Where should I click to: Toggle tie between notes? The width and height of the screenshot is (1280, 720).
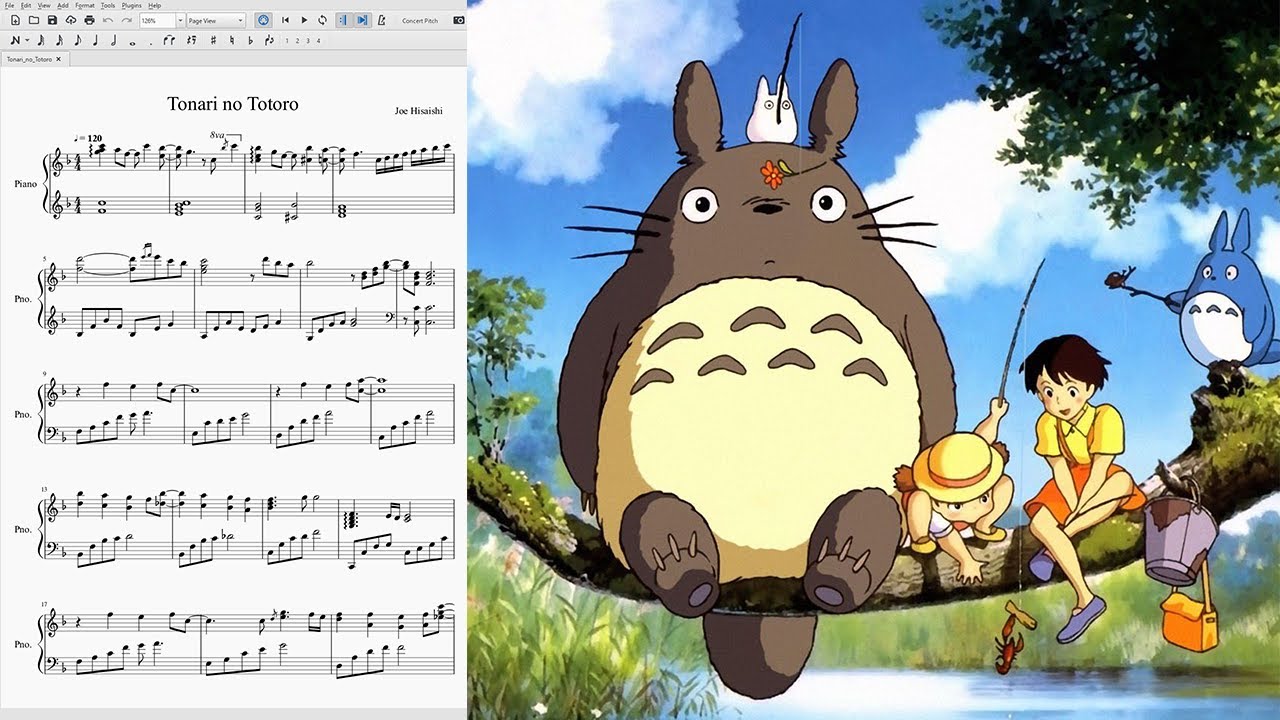(169, 40)
